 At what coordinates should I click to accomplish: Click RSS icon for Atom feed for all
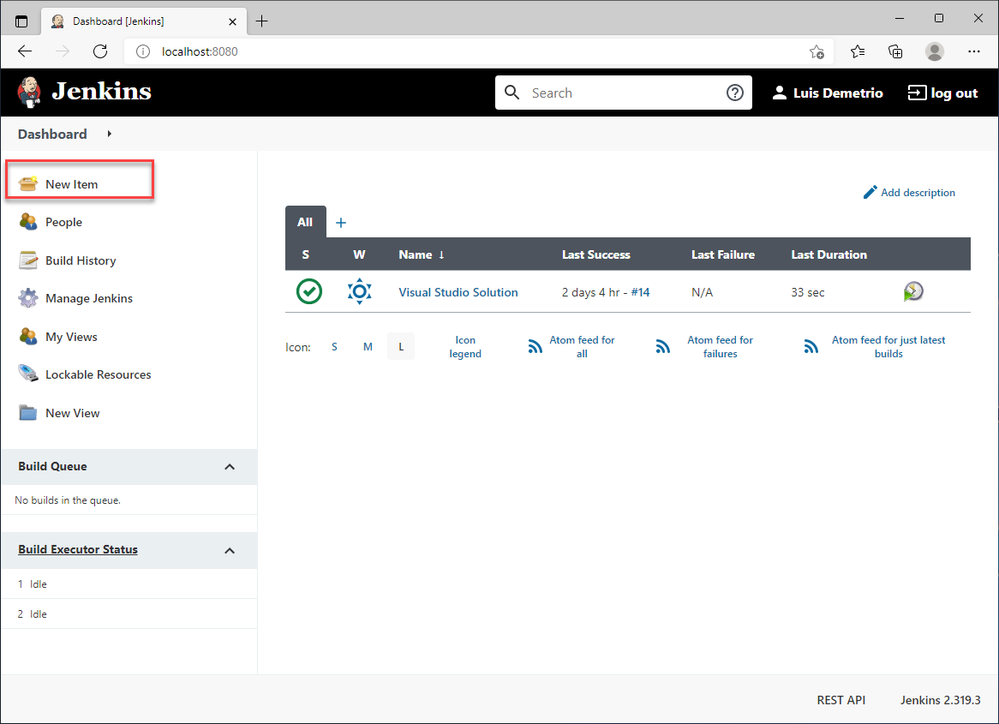pyautogui.click(x=535, y=347)
